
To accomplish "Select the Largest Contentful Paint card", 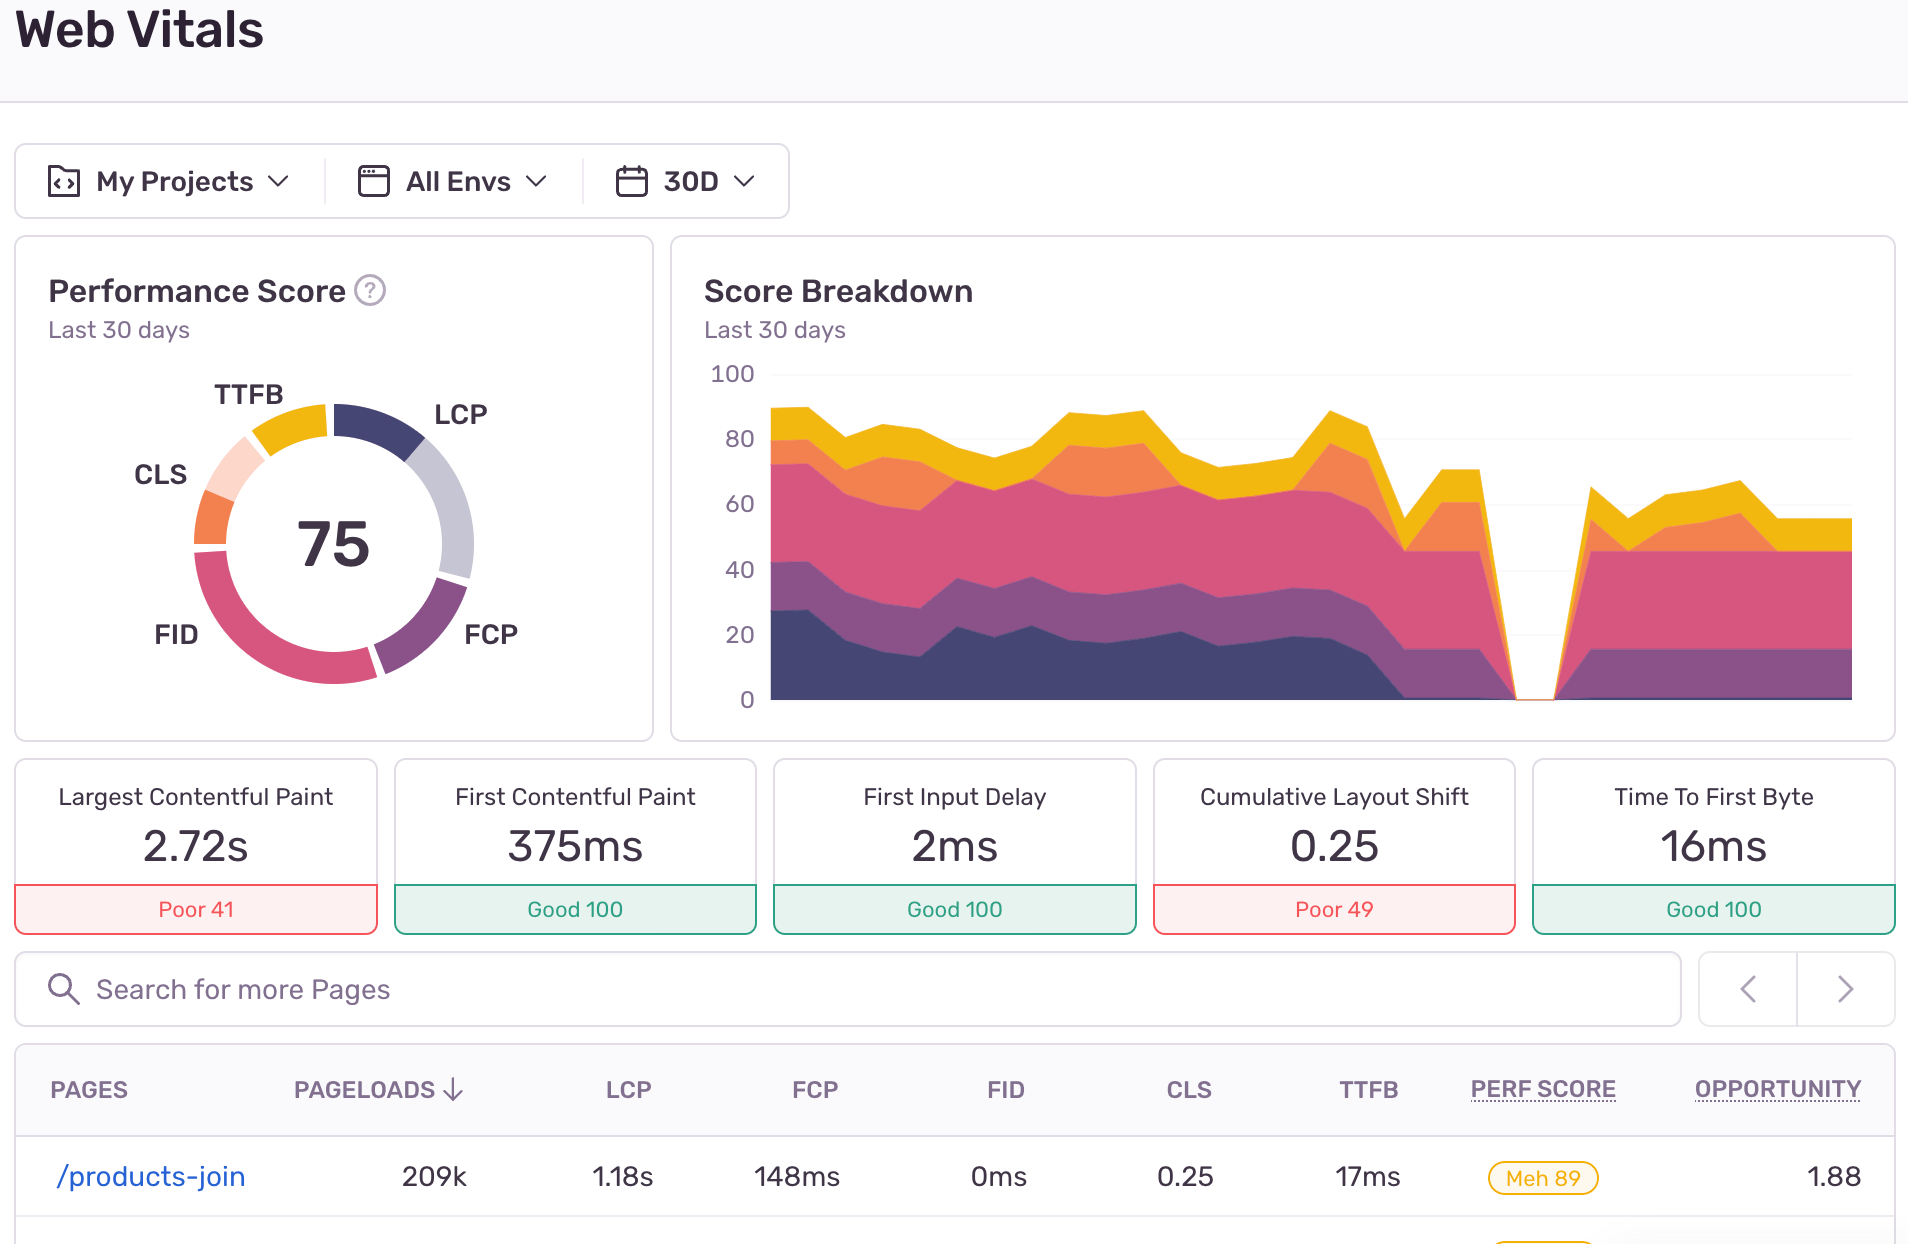I will point(196,845).
